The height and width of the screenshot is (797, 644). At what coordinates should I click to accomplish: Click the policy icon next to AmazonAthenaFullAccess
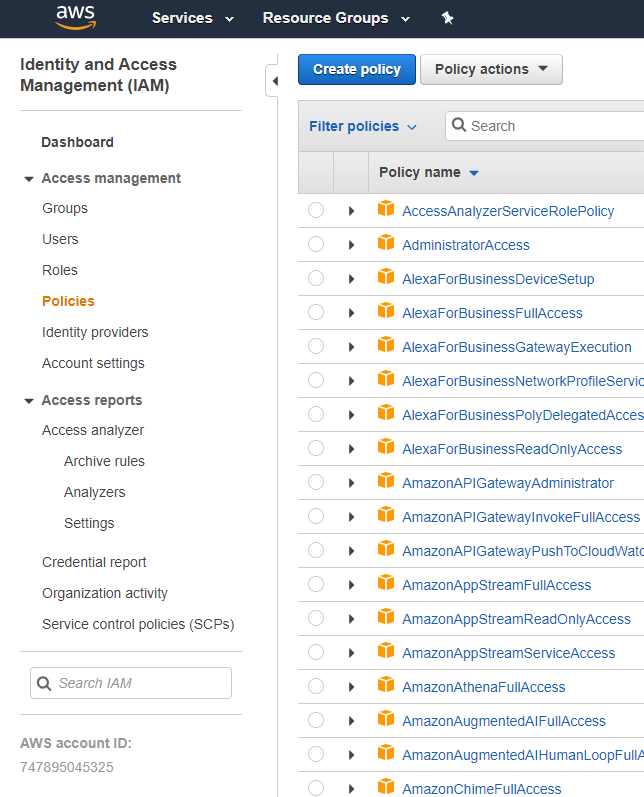(386, 685)
